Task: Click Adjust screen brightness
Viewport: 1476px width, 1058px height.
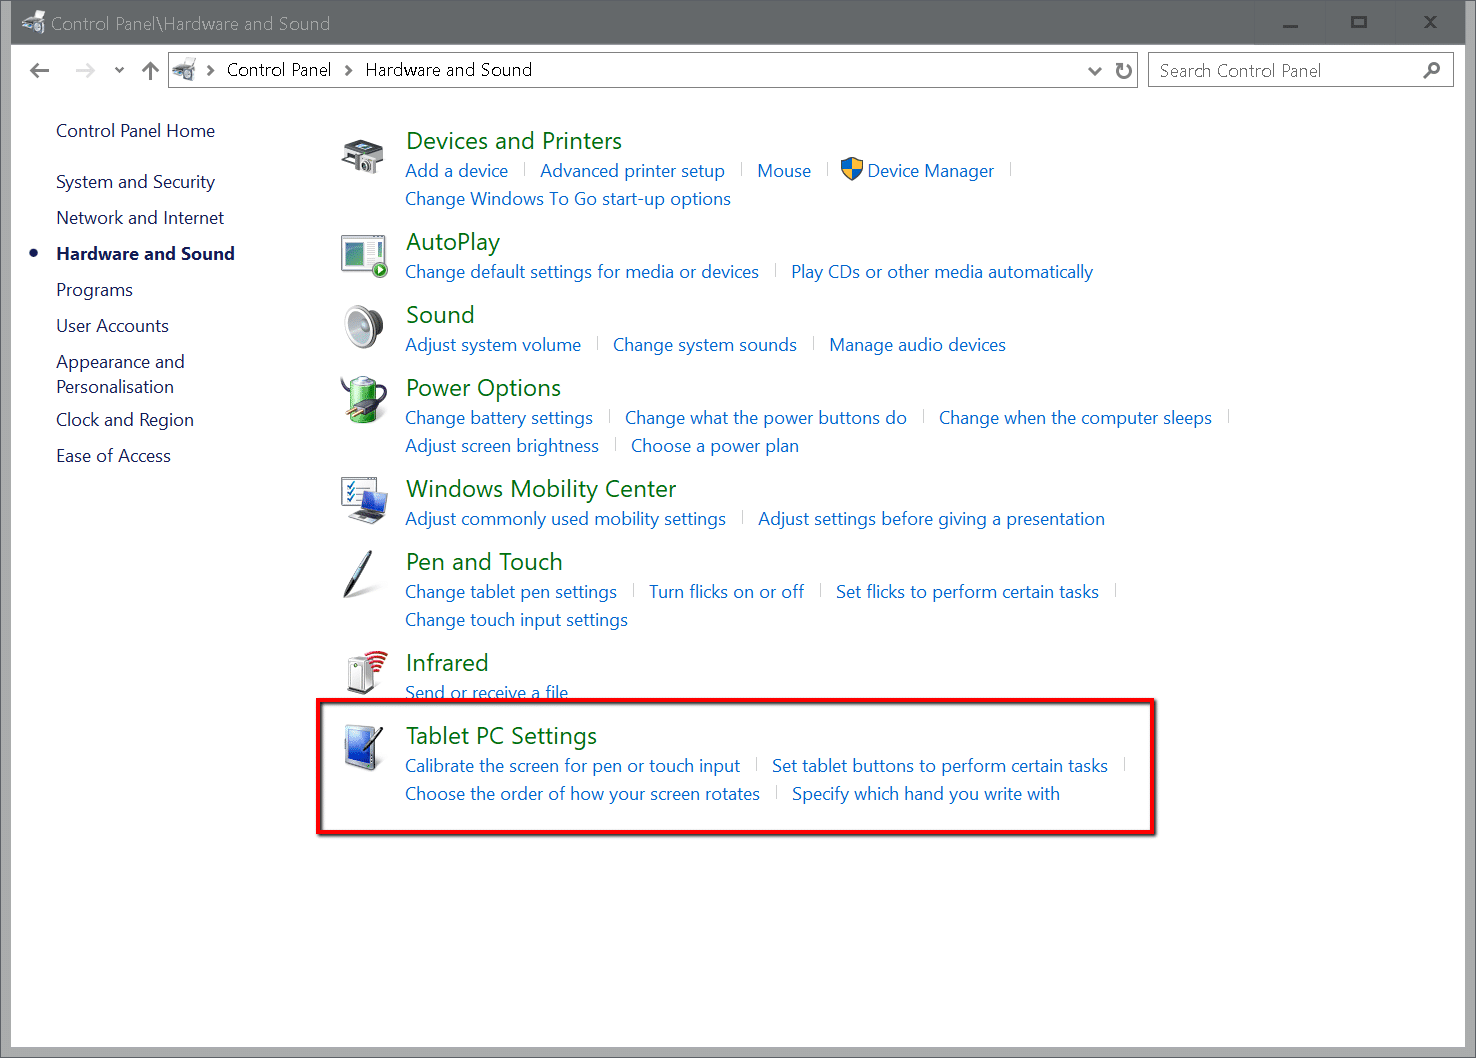Action: tap(502, 446)
